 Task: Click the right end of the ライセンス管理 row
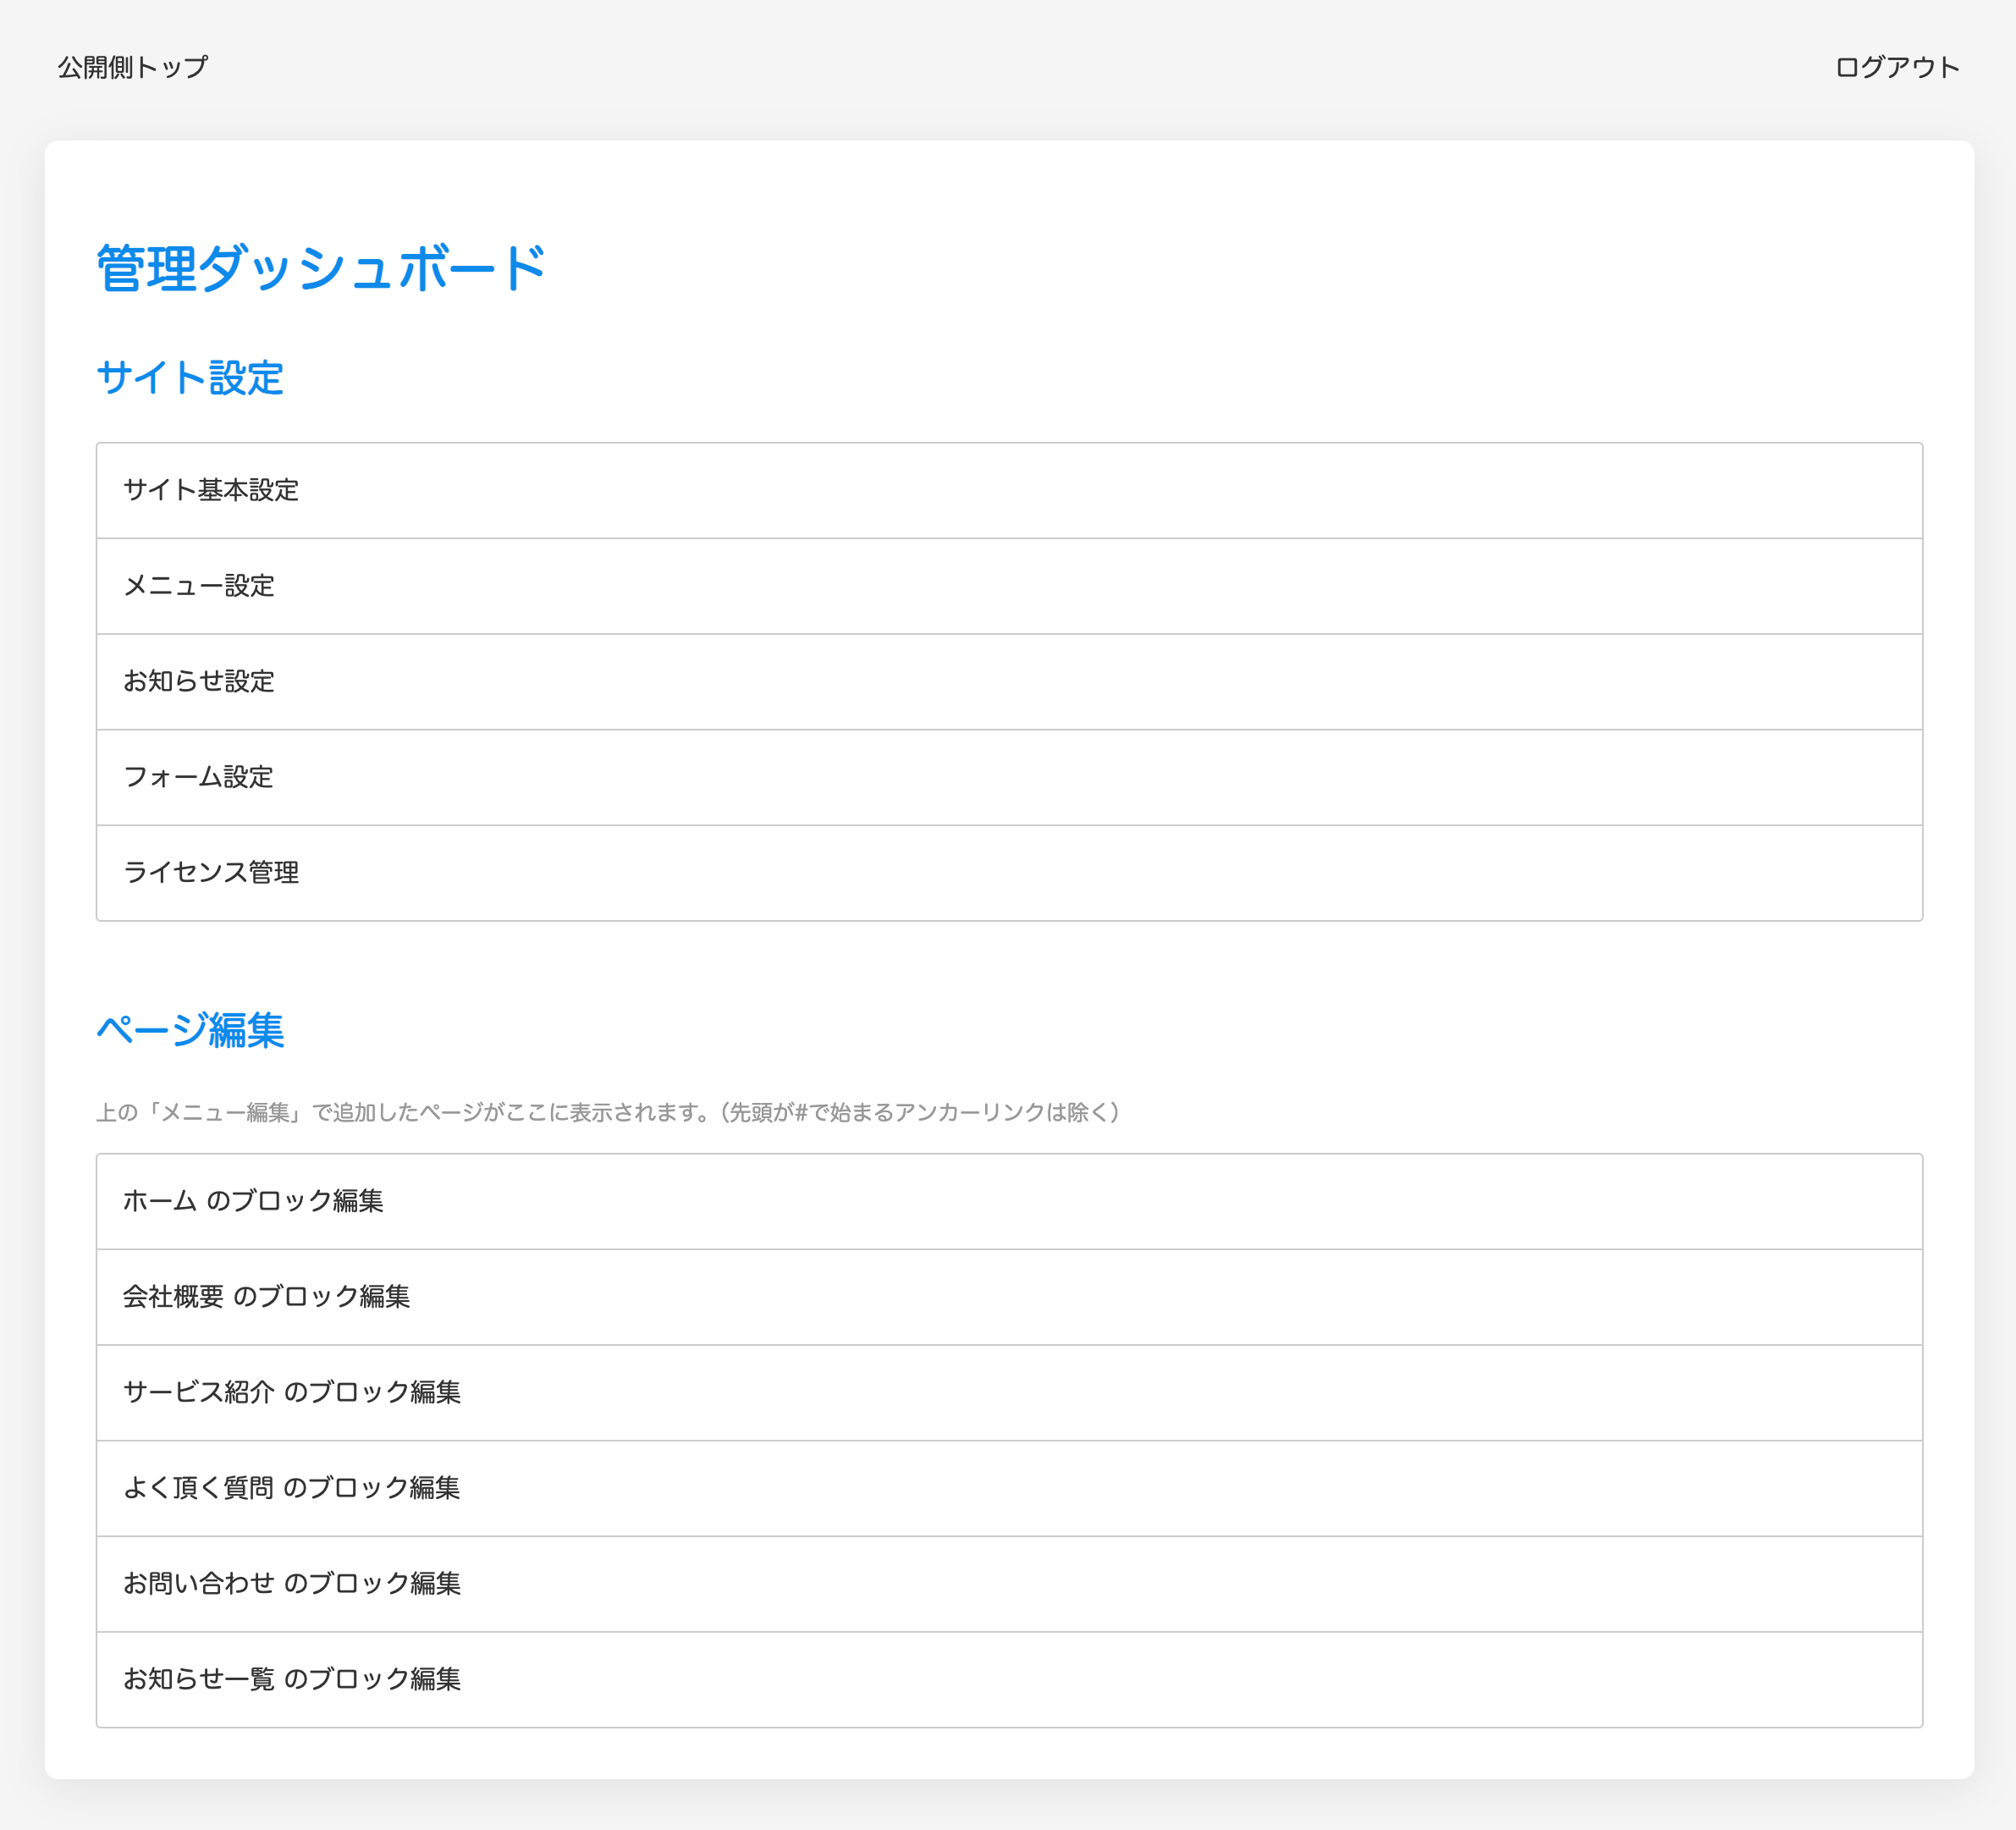click(1880, 872)
